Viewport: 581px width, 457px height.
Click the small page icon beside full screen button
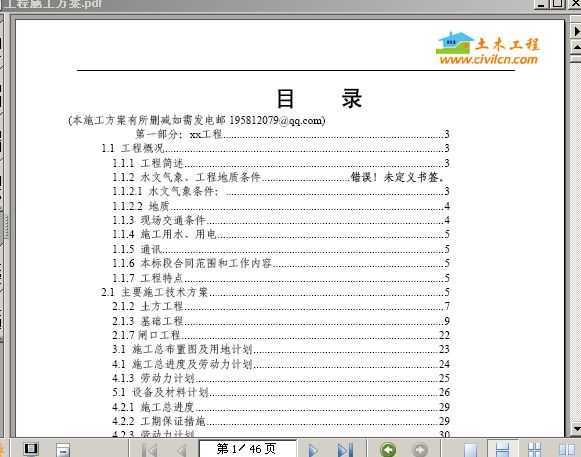(x=63, y=450)
